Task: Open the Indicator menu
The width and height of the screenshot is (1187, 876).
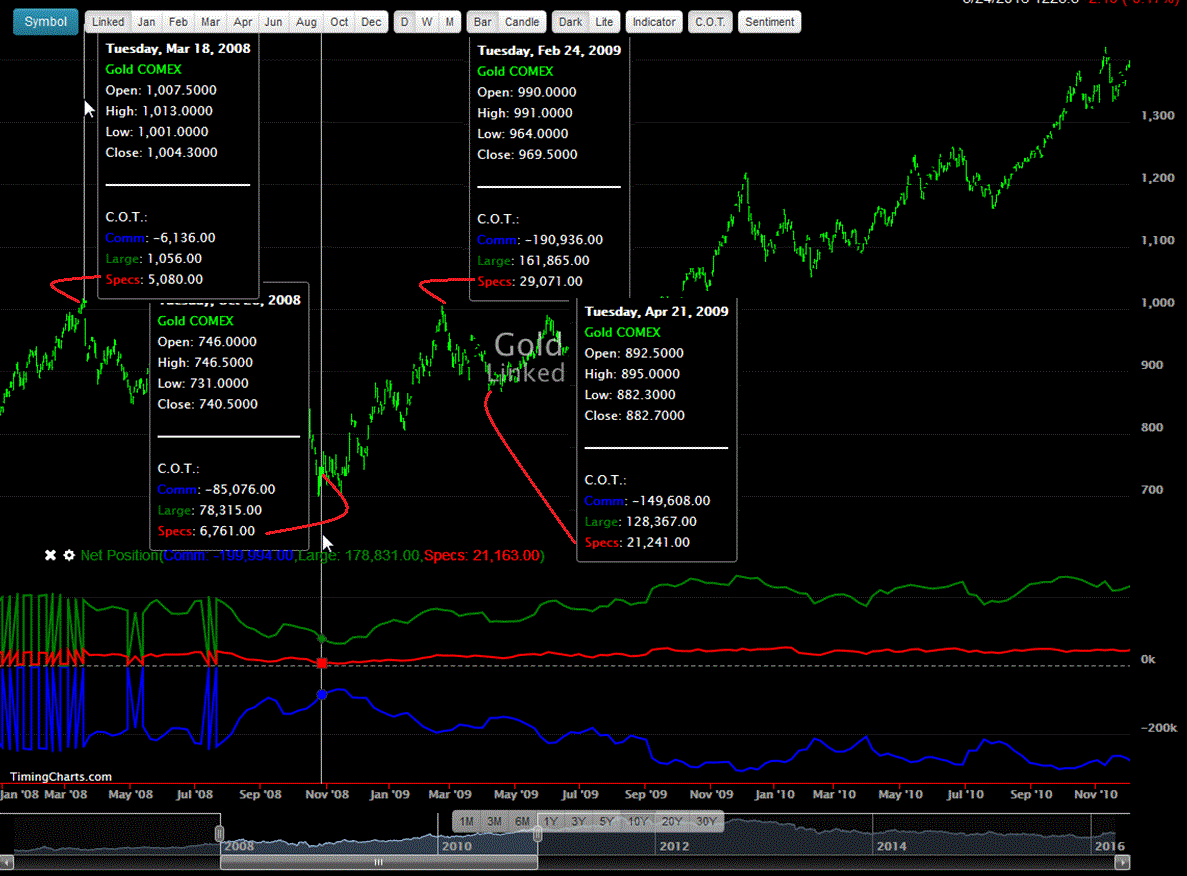Action: [654, 22]
